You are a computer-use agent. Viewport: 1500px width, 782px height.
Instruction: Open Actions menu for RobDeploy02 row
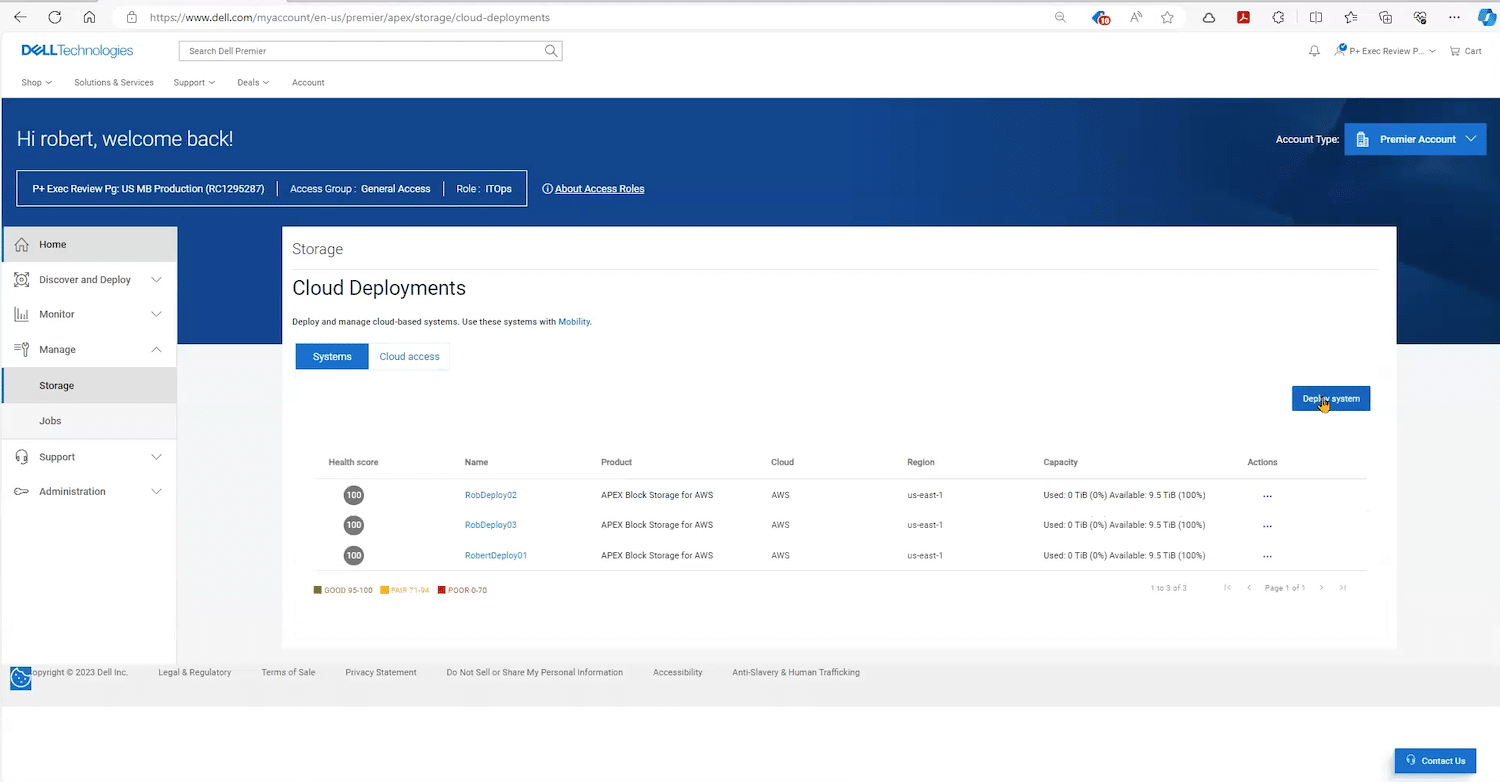point(1267,496)
